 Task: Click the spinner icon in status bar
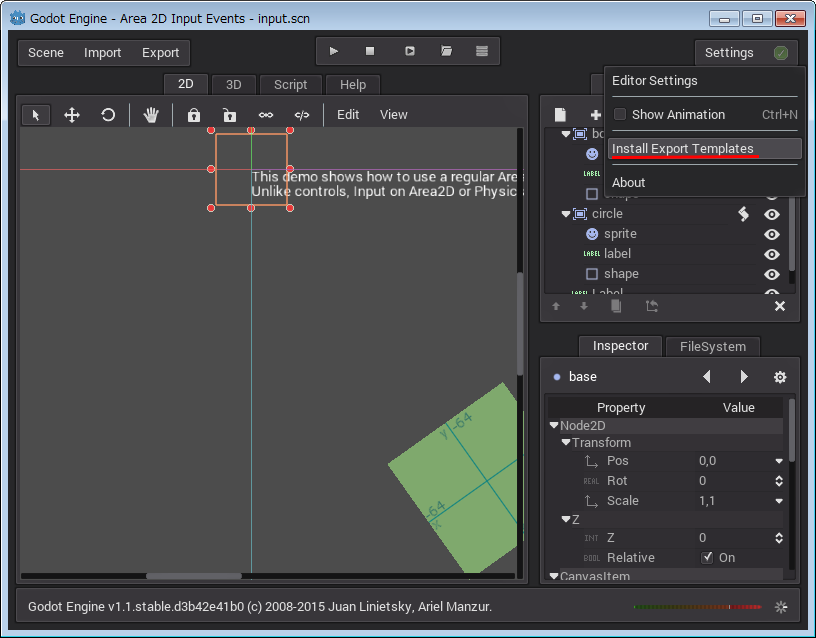click(781, 607)
